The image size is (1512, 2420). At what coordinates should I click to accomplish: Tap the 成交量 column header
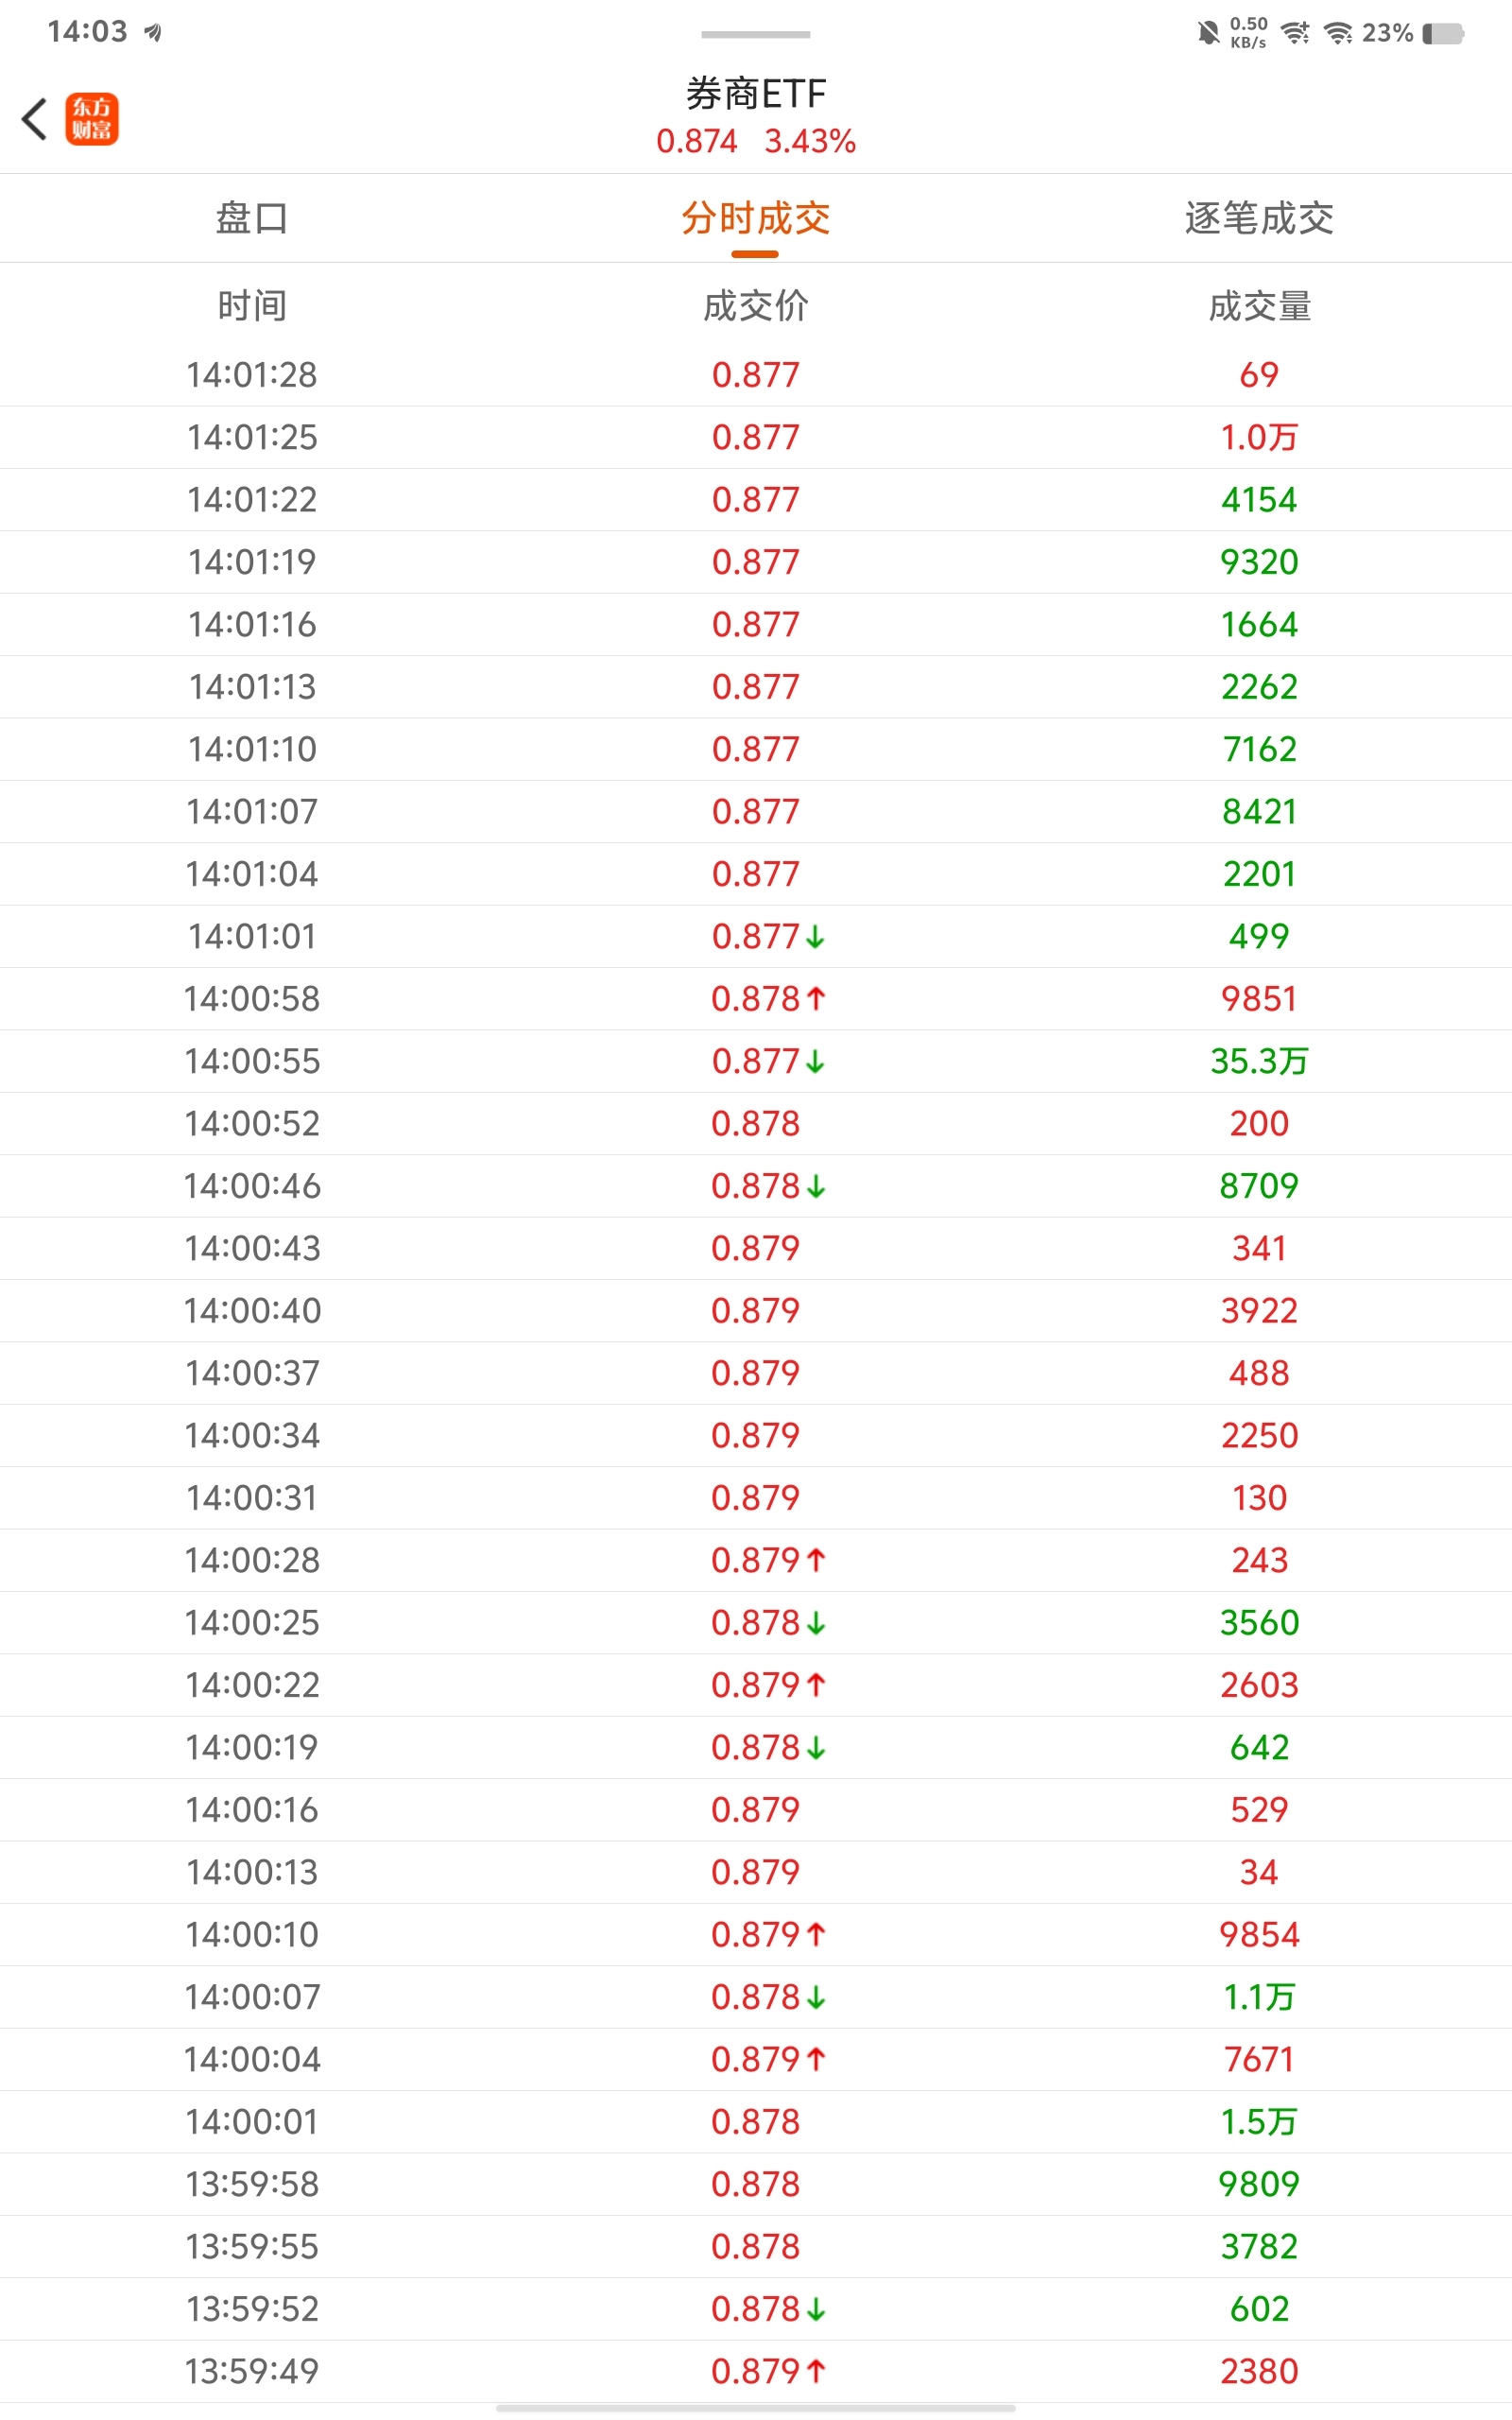coord(1259,306)
